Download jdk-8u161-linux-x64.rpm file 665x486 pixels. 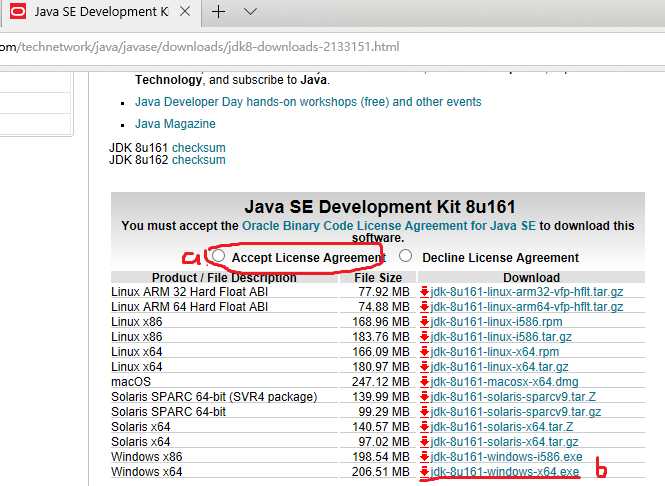coord(495,352)
